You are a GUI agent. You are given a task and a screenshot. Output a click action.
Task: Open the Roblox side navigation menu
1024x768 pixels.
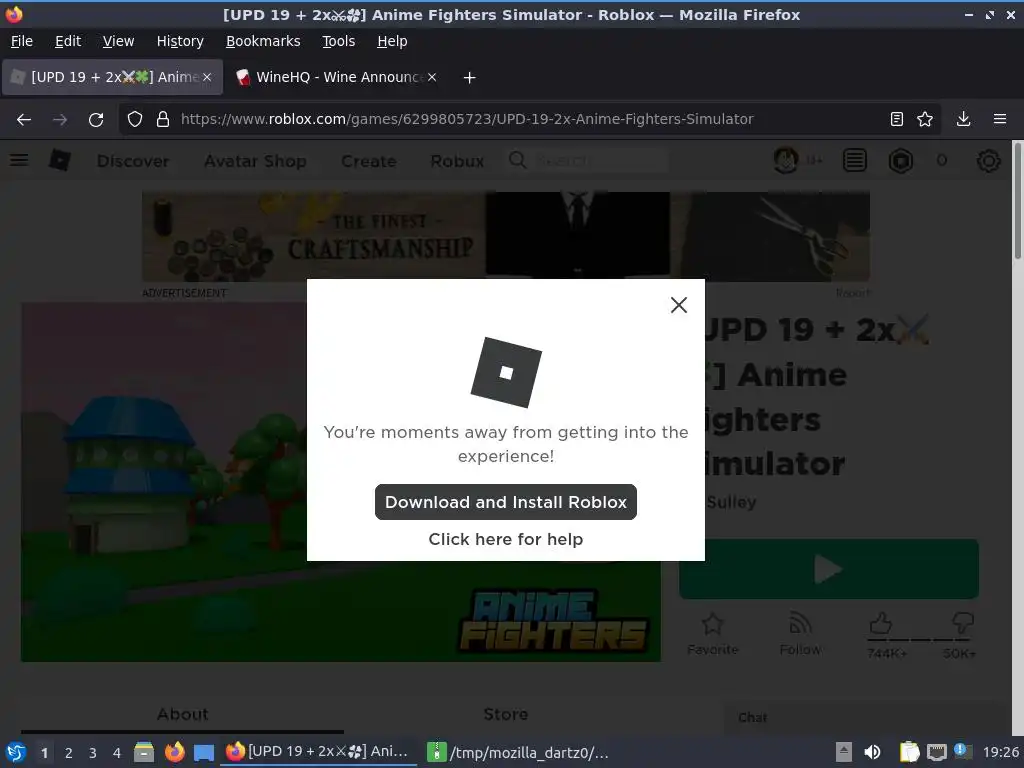(19, 161)
